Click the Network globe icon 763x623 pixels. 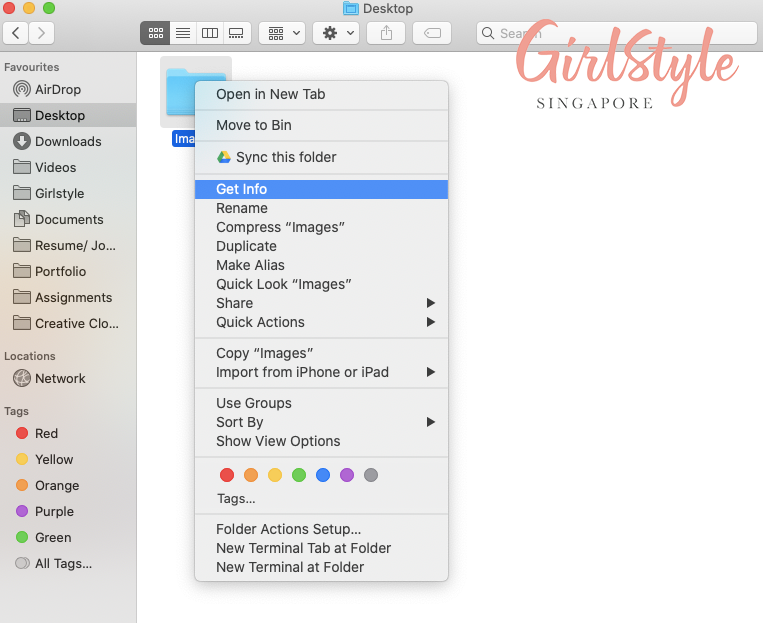21,378
